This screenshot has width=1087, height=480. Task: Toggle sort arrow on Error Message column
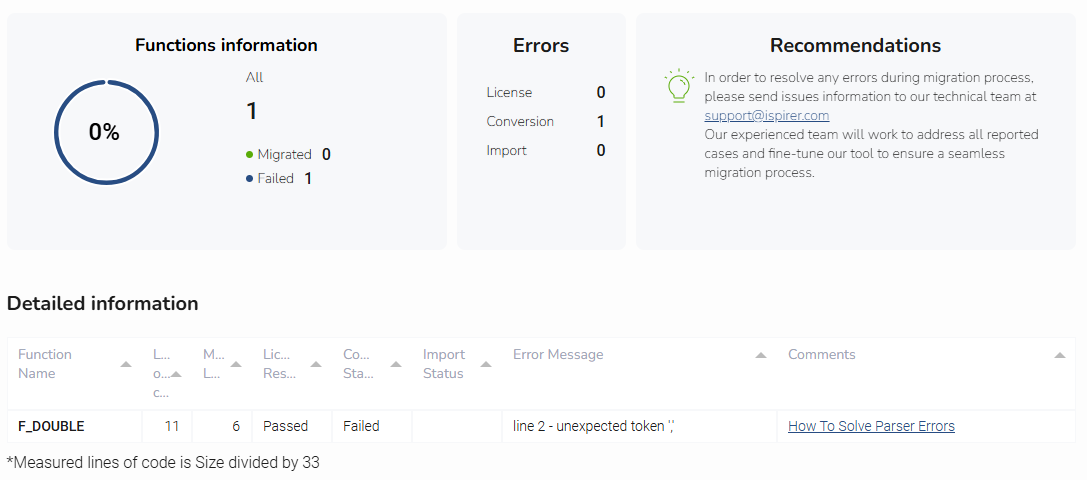[761, 355]
